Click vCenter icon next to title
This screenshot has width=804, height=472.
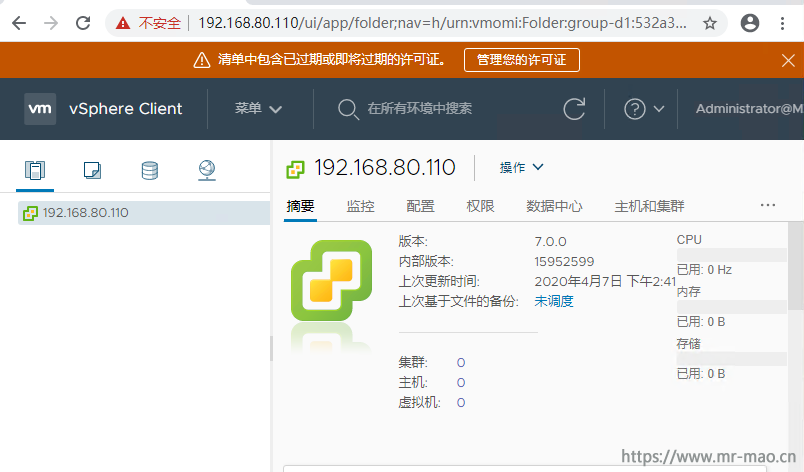(295, 169)
